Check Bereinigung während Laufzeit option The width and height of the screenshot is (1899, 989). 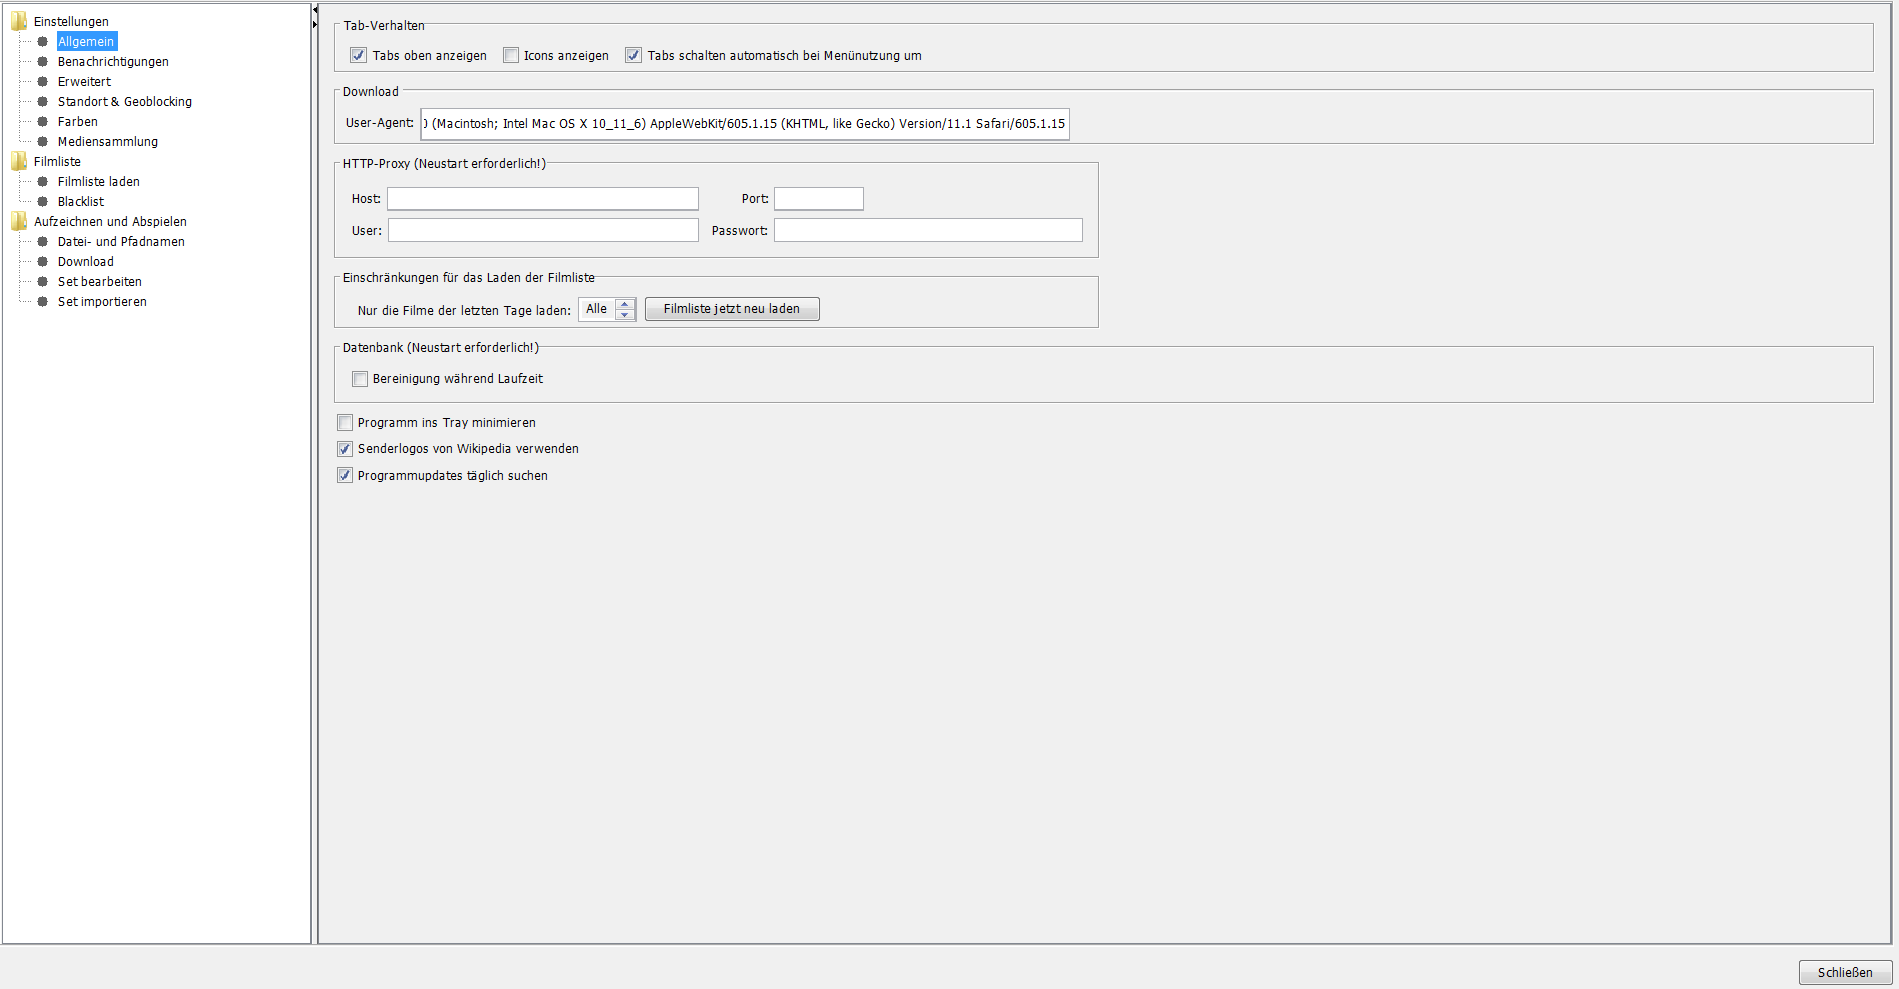point(360,379)
